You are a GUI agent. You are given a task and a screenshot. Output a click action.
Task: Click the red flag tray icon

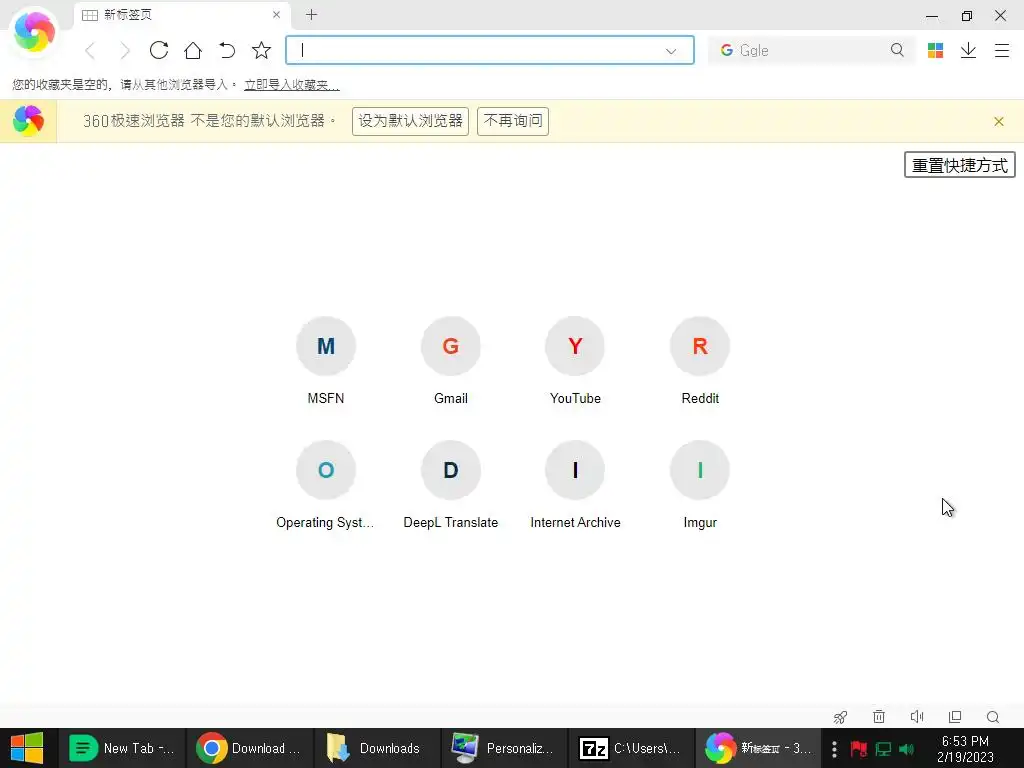coord(859,749)
